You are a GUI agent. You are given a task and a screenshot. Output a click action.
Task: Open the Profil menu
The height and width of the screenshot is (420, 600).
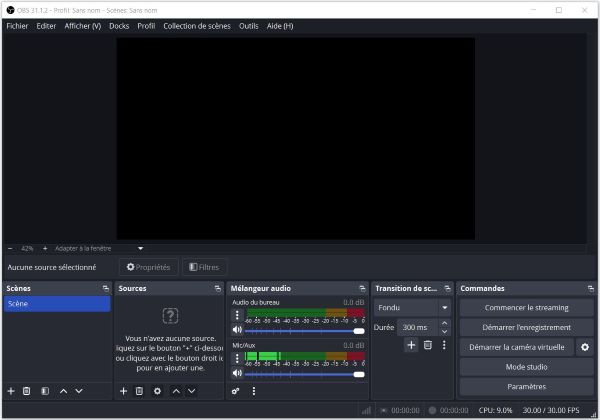point(146,26)
